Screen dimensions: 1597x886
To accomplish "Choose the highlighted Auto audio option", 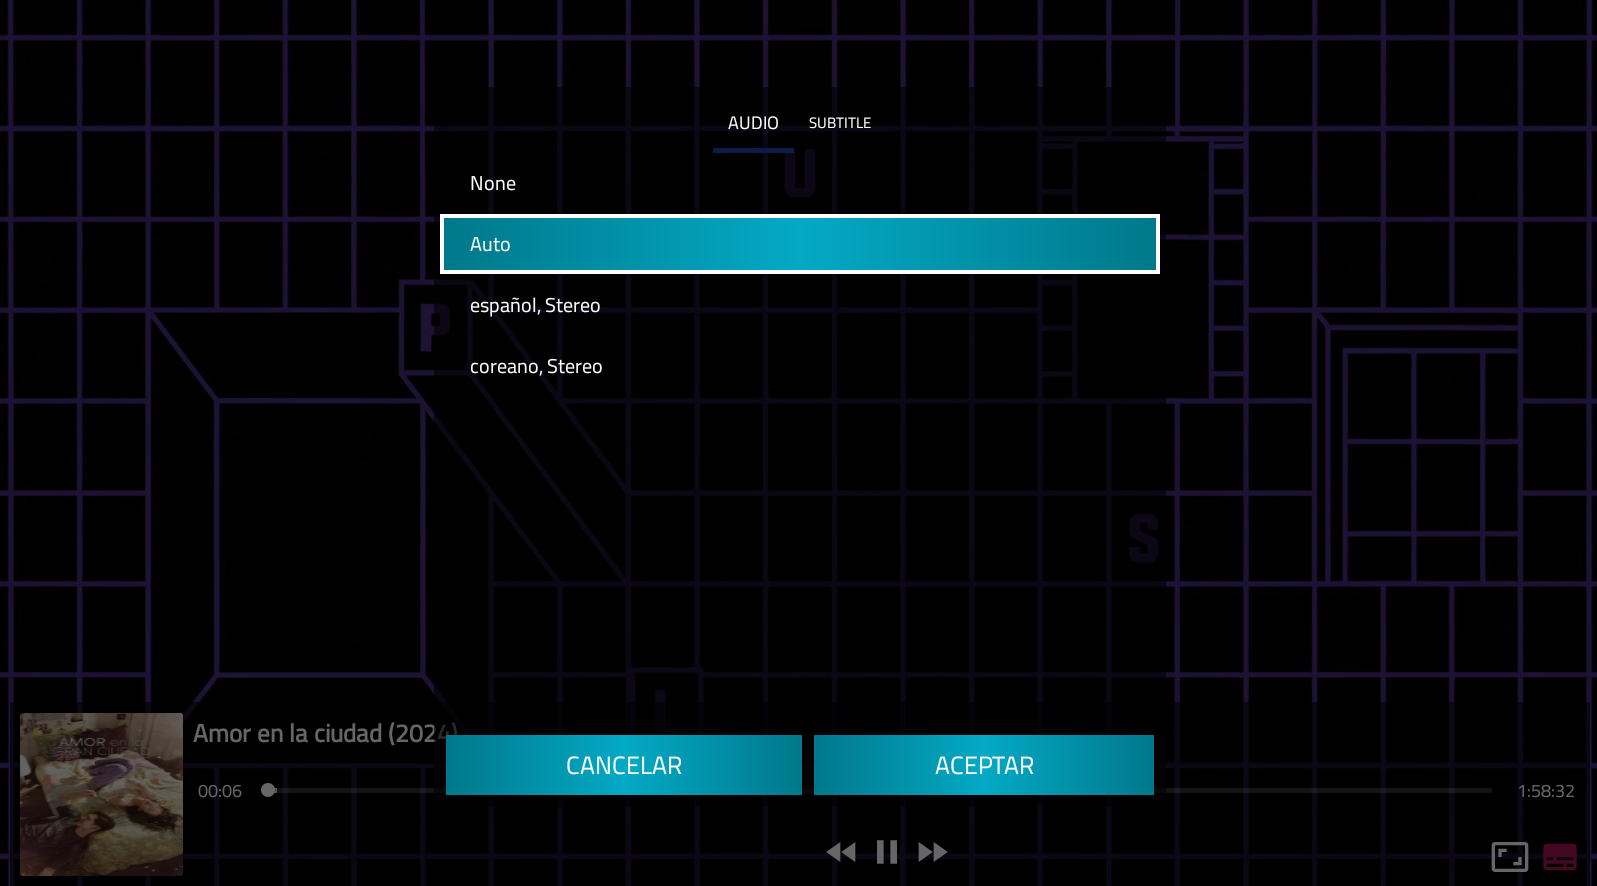I will pos(799,244).
